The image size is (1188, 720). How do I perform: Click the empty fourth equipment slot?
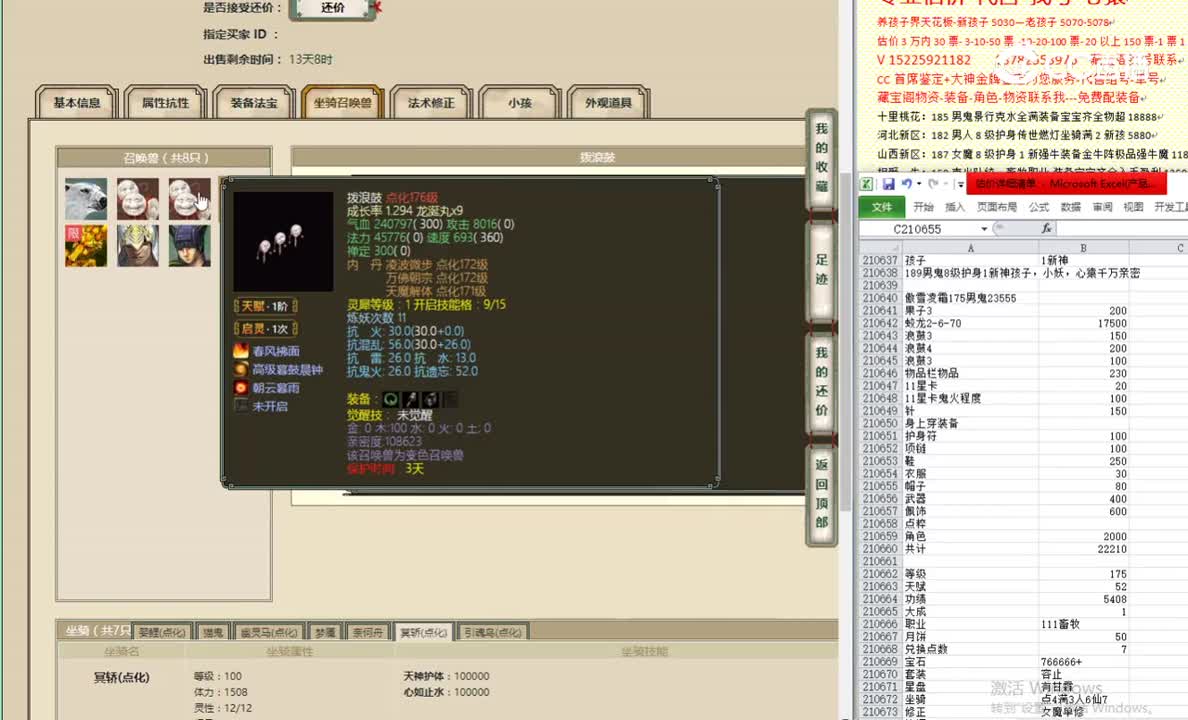pos(450,399)
